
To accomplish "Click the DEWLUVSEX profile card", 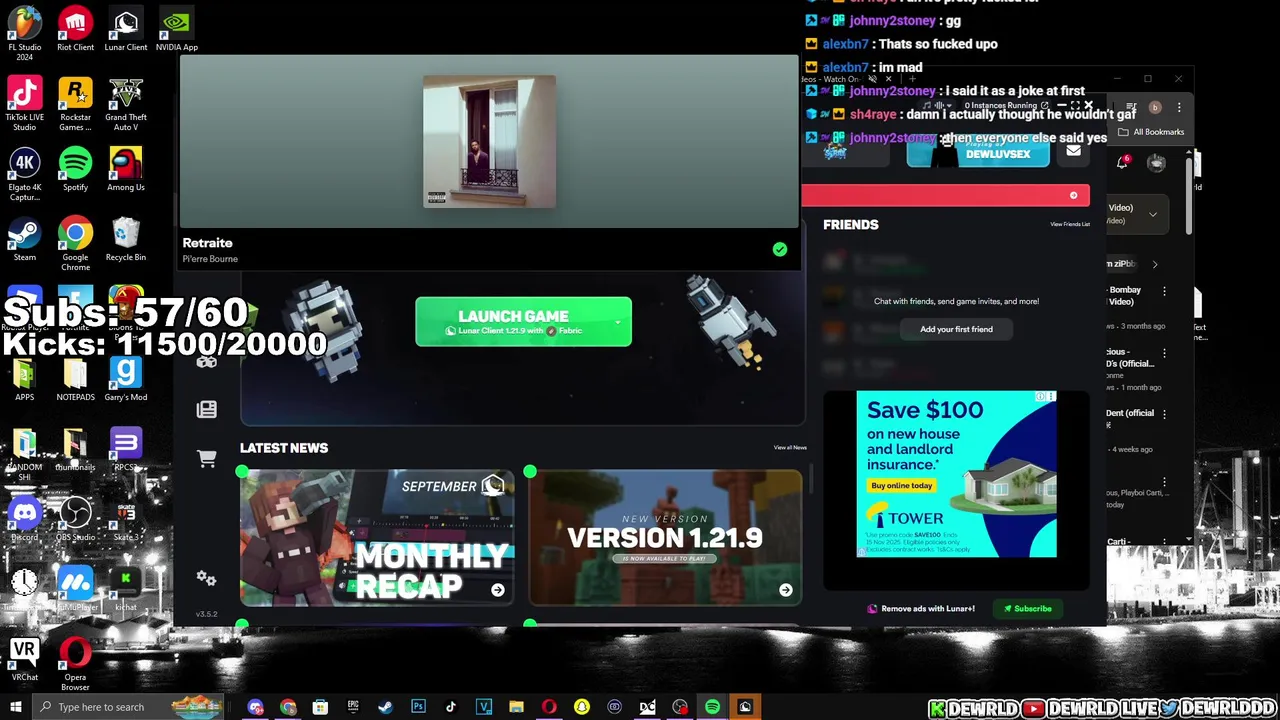I will coord(978,152).
